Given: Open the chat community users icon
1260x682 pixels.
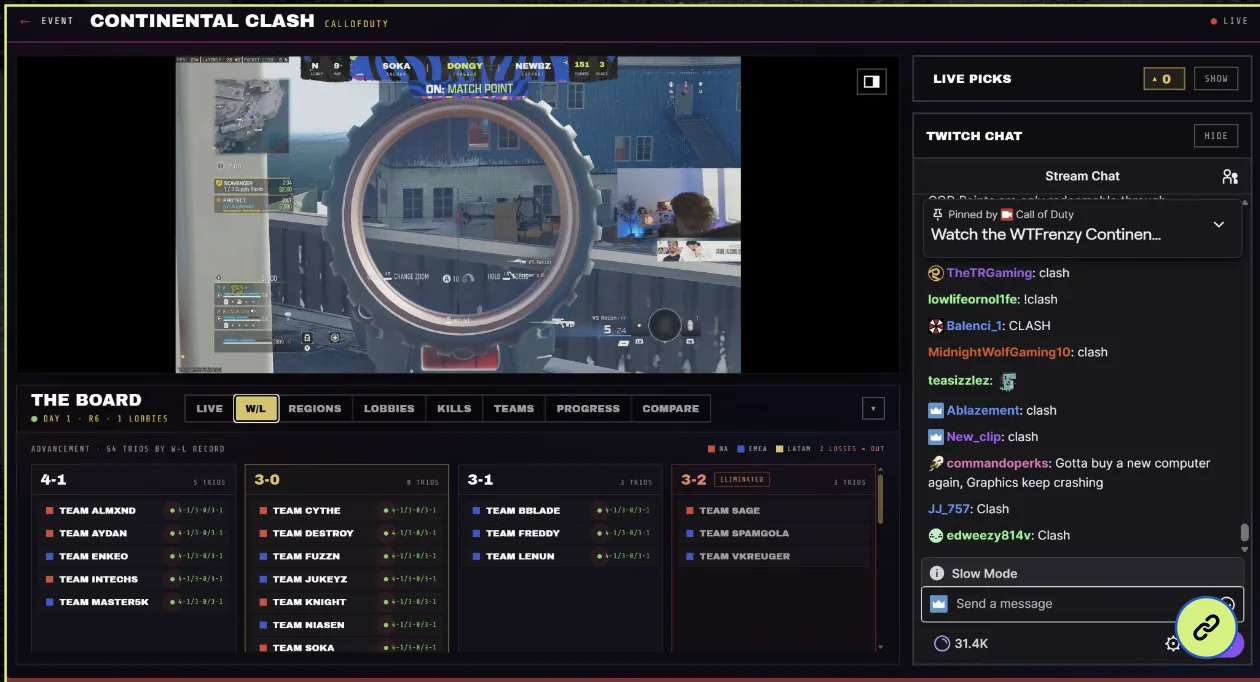Looking at the screenshot, I should pos(1230,176).
